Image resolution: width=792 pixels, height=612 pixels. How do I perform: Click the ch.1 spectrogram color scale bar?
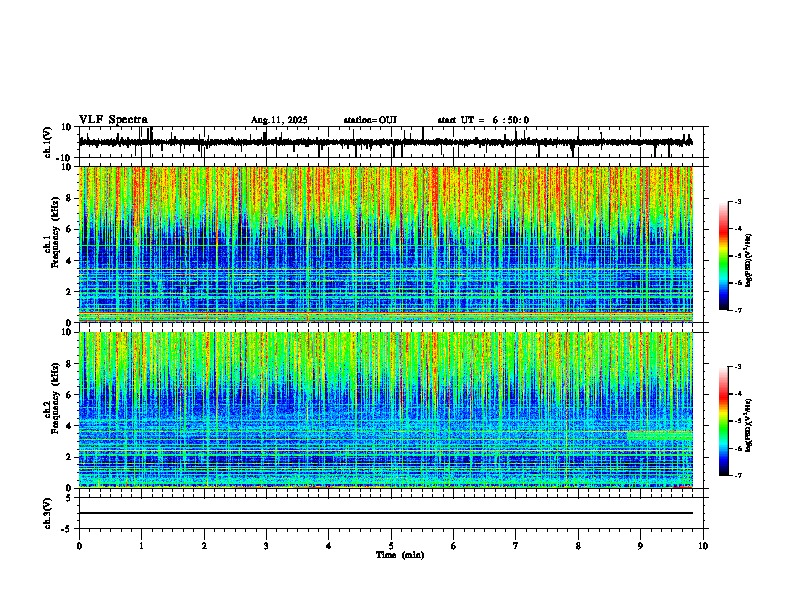(x=724, y=256)
